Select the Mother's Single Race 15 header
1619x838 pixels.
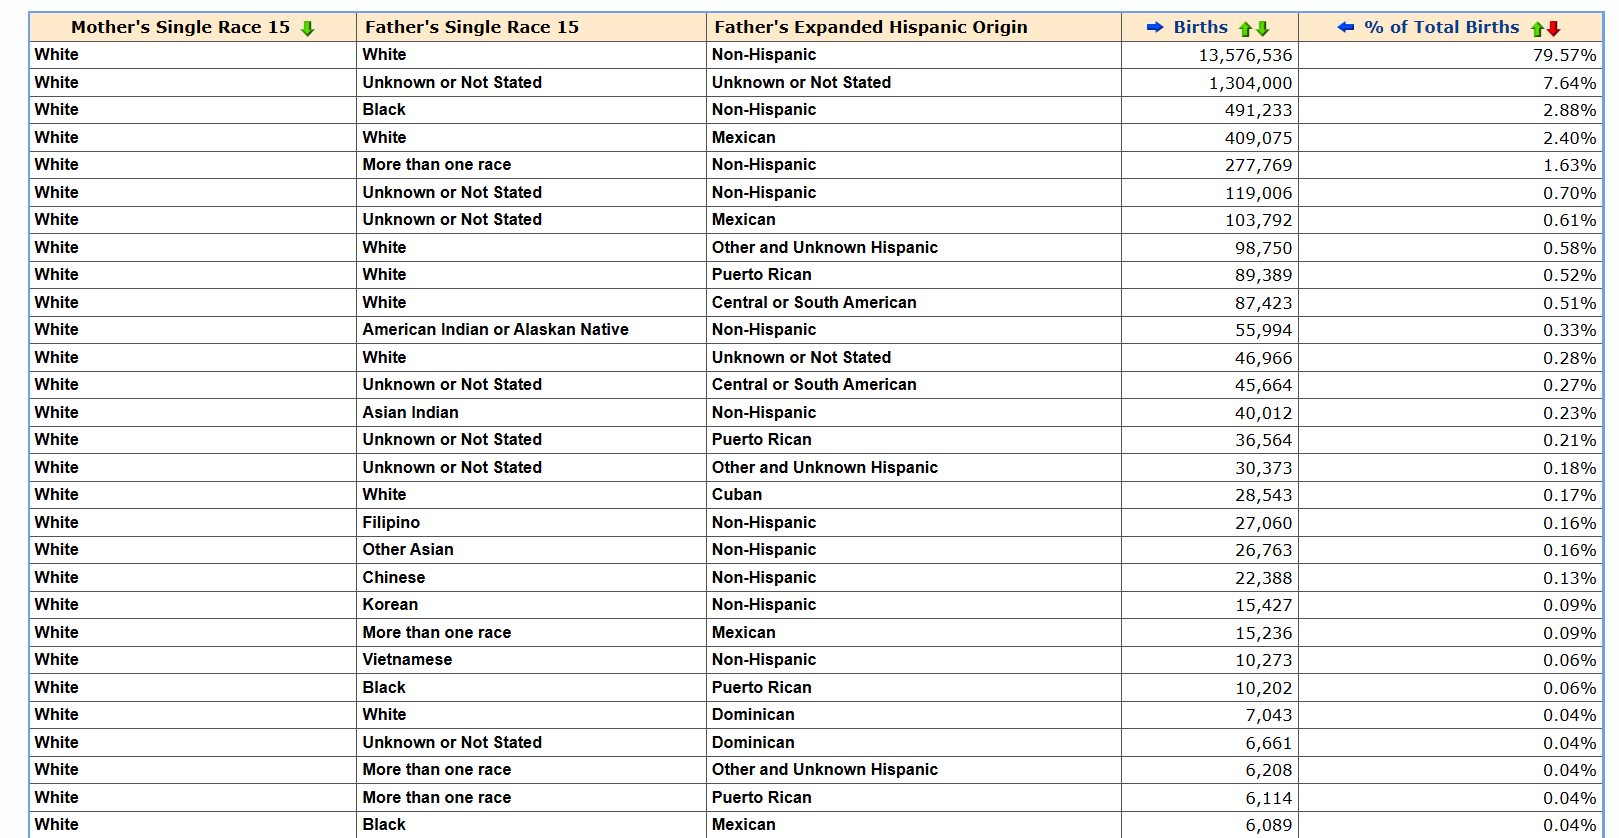click(x=180, y=27)
